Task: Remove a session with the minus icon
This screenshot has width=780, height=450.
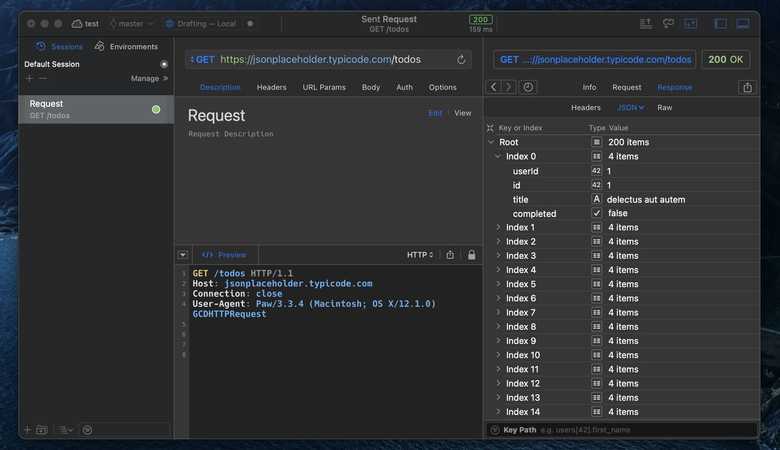Action: tap(43, 79)
